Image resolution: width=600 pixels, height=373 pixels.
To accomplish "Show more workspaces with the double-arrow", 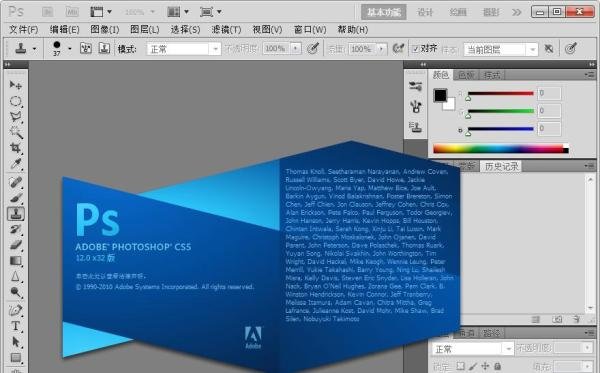I will coord(516,12).
